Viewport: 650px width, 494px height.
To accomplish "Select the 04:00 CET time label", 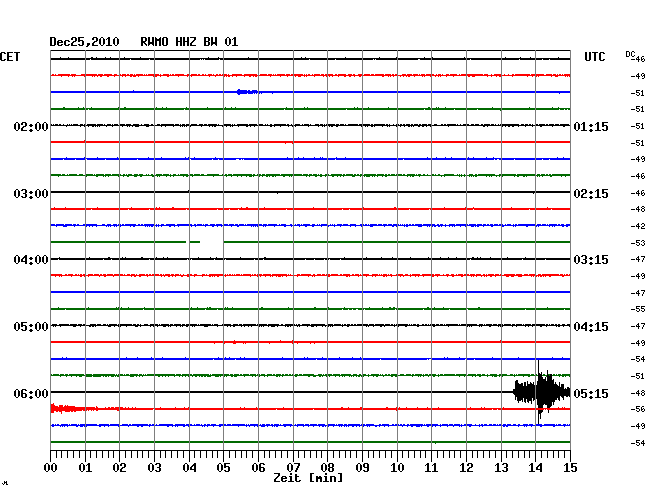I will pyautogui.click(x=31, y=260).
